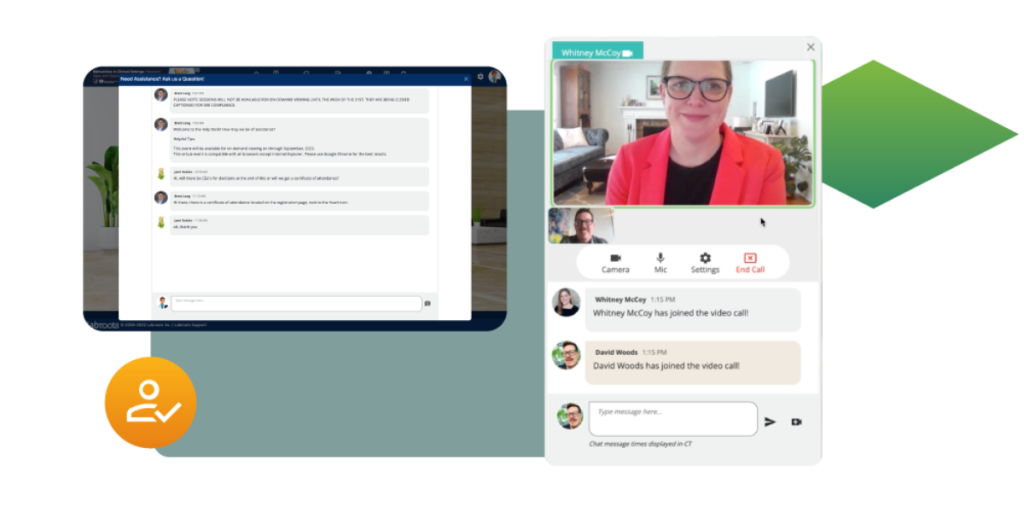The width and height of the screenshot is (1024, 512).
Task: Click agent avatar beside the 'PLEASE NOTE' message
Action: [161, 95]
